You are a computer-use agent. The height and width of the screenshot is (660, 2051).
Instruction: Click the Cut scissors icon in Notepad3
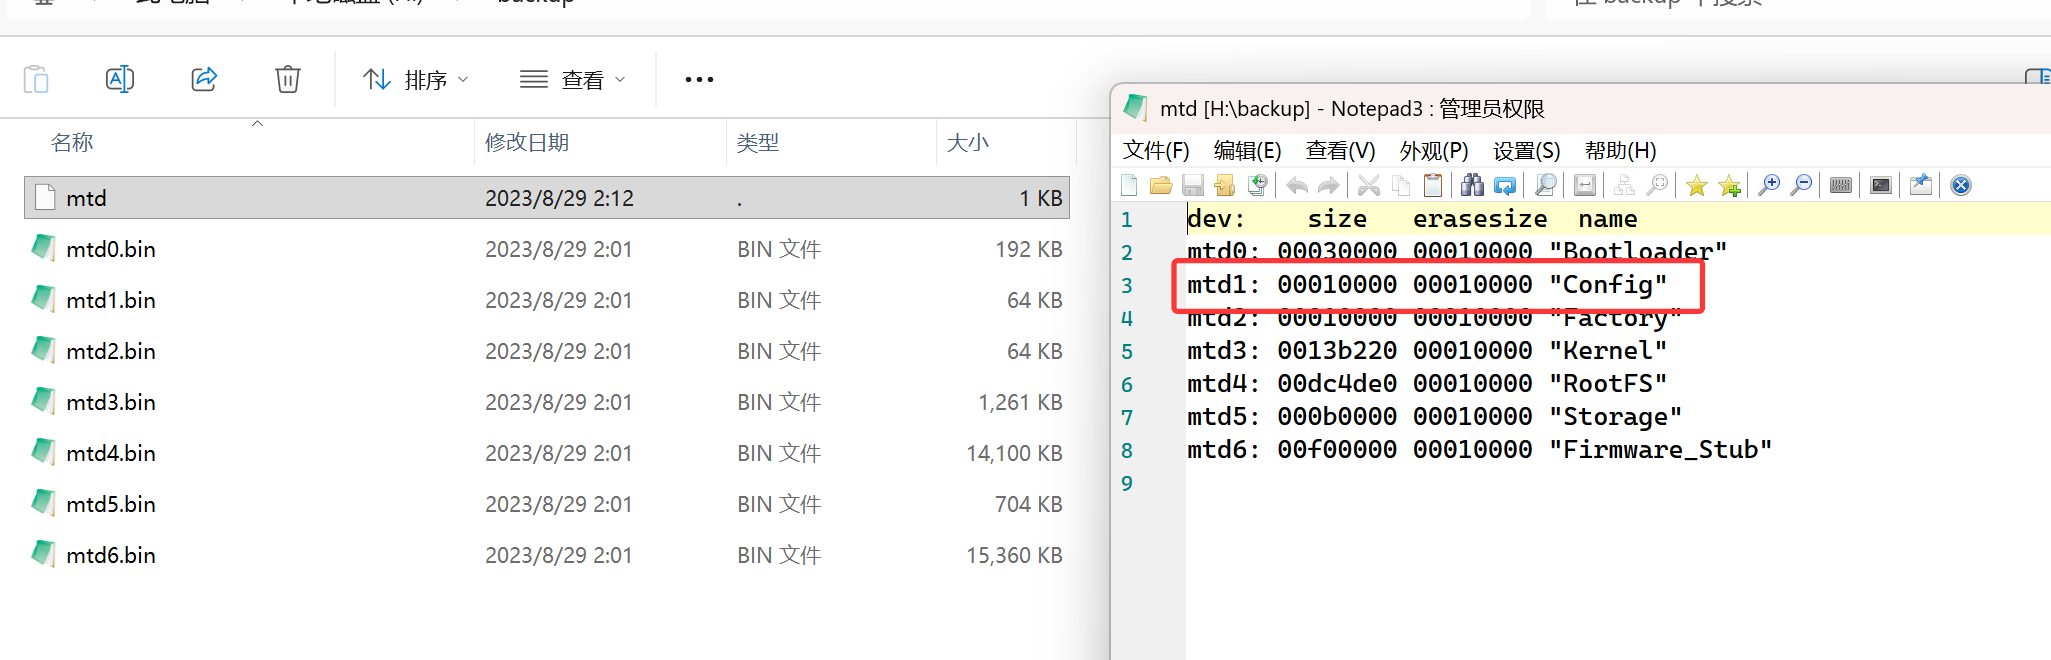[x=1369, y=185]
